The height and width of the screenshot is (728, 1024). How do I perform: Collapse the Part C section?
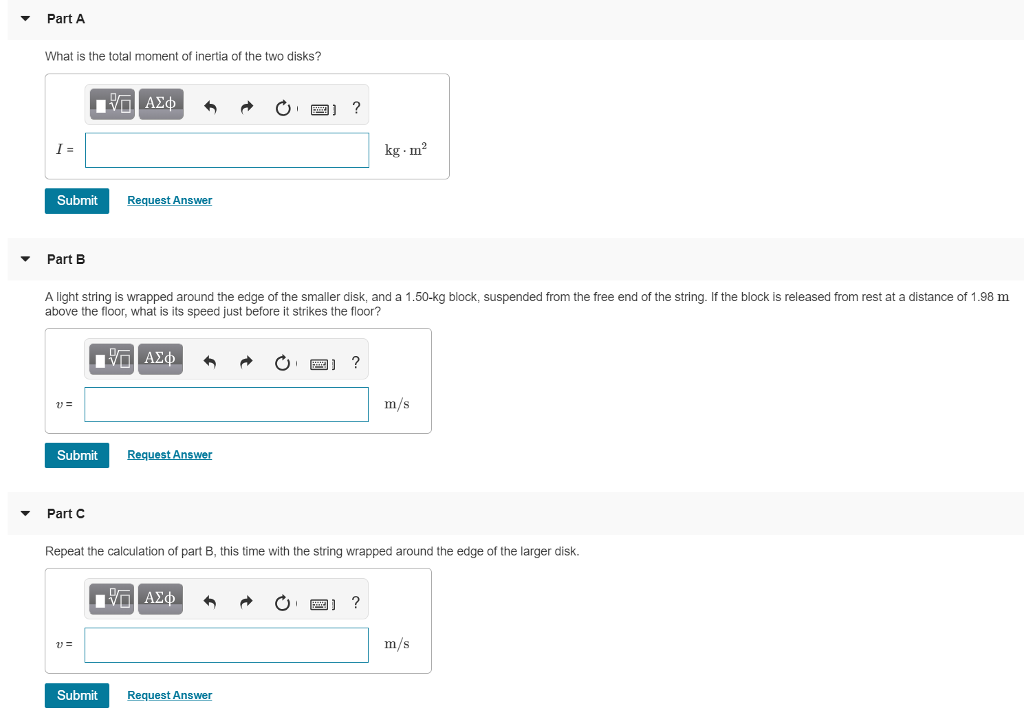point(24,513)
